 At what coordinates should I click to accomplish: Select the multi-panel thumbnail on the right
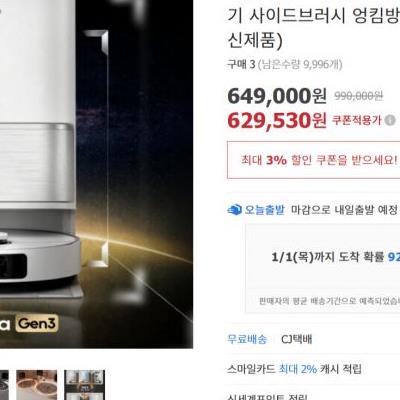pyautogui.click(x=84, y=385)
